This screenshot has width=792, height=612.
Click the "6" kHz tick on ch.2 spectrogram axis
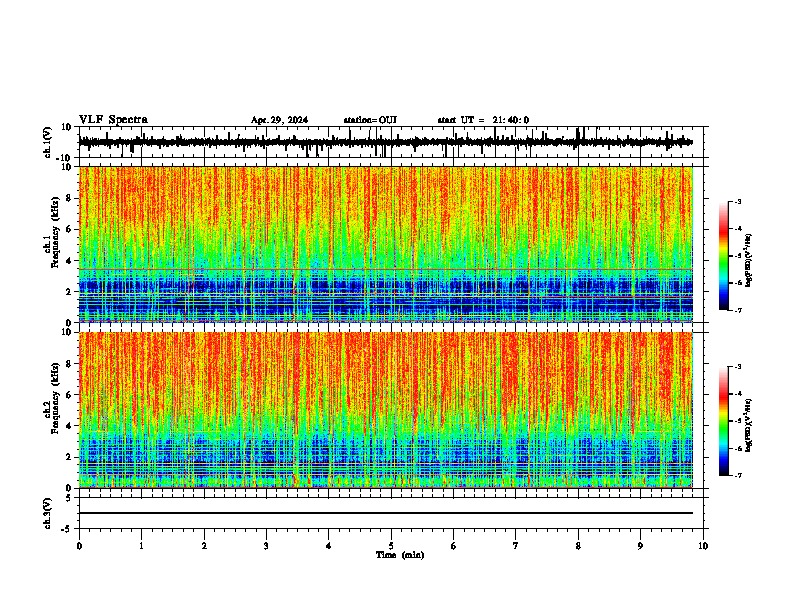point(70,395)
